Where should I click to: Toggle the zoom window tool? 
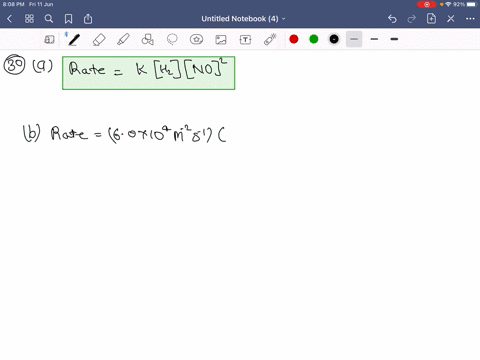49,40
